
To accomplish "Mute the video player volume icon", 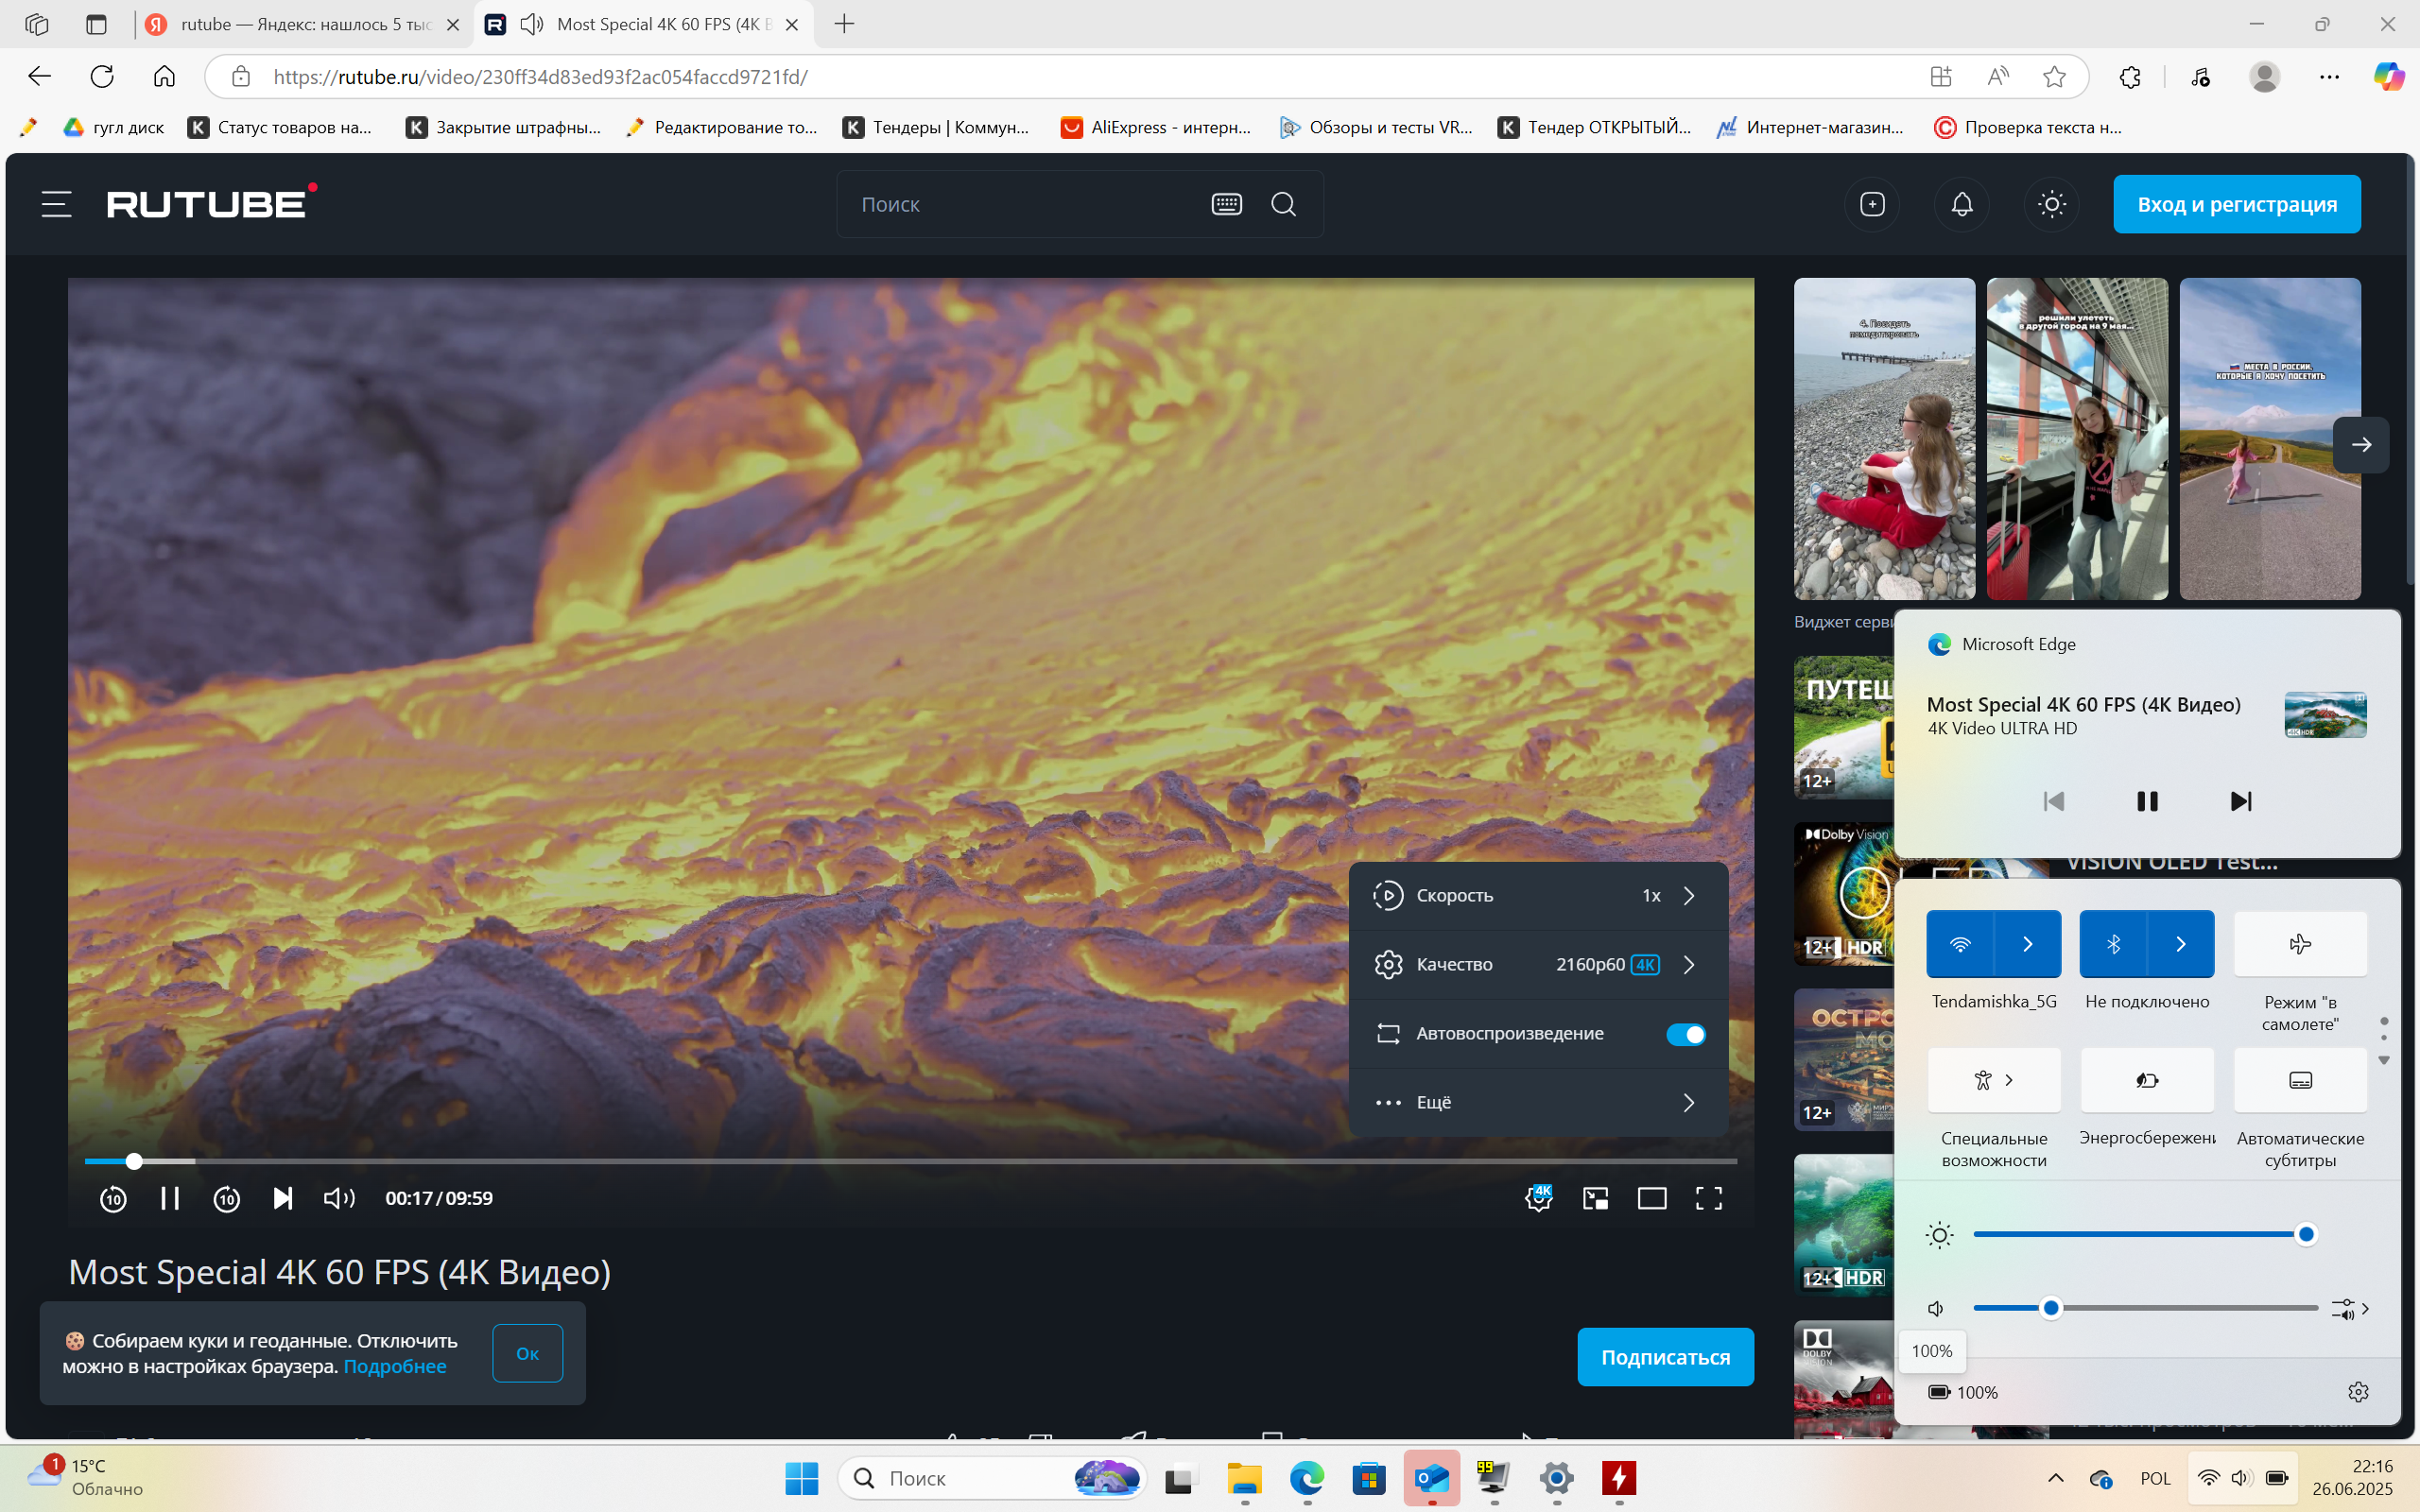I will [x=339, y=1198].
